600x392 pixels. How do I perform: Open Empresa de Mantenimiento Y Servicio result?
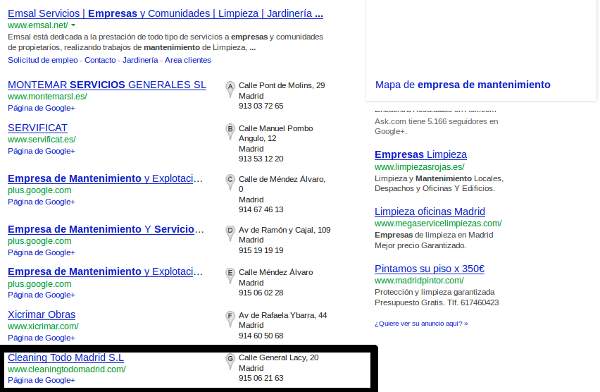(106, 229)
